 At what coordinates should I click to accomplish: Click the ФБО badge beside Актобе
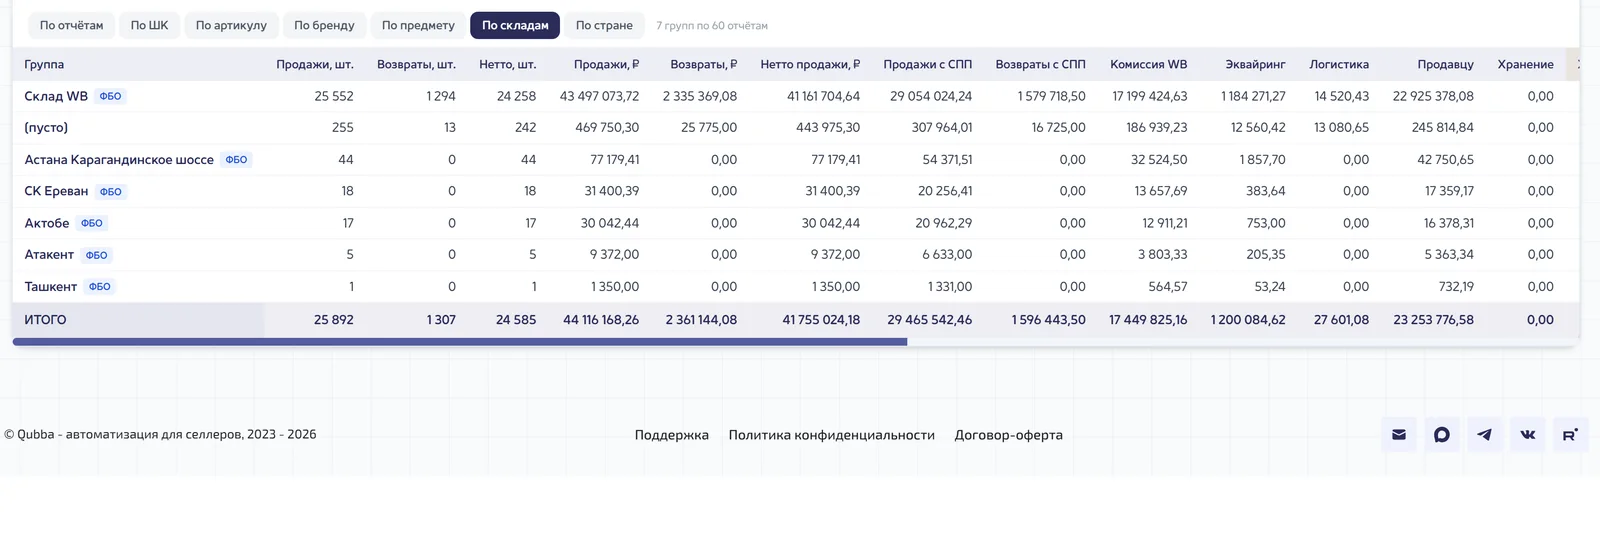[92, 223]
